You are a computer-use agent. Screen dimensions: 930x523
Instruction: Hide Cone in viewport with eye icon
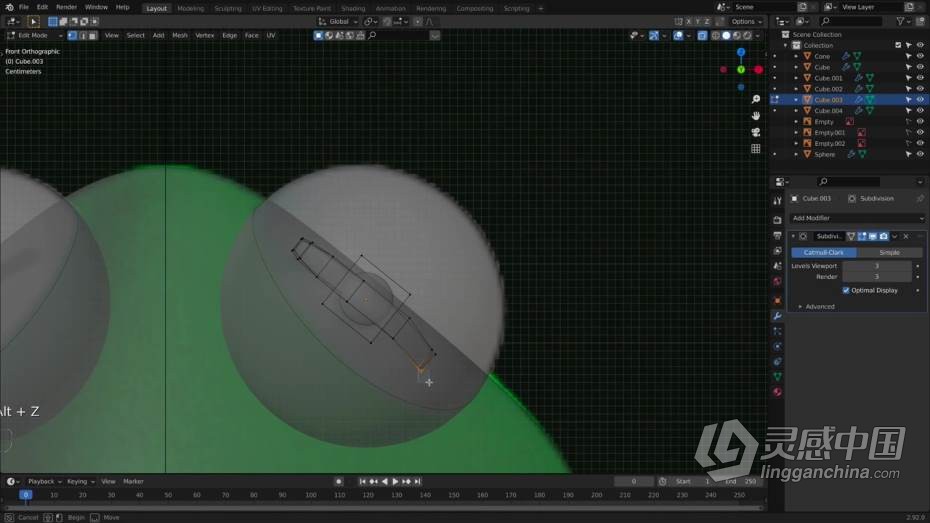pyautogui.click(x=920, y=56)
